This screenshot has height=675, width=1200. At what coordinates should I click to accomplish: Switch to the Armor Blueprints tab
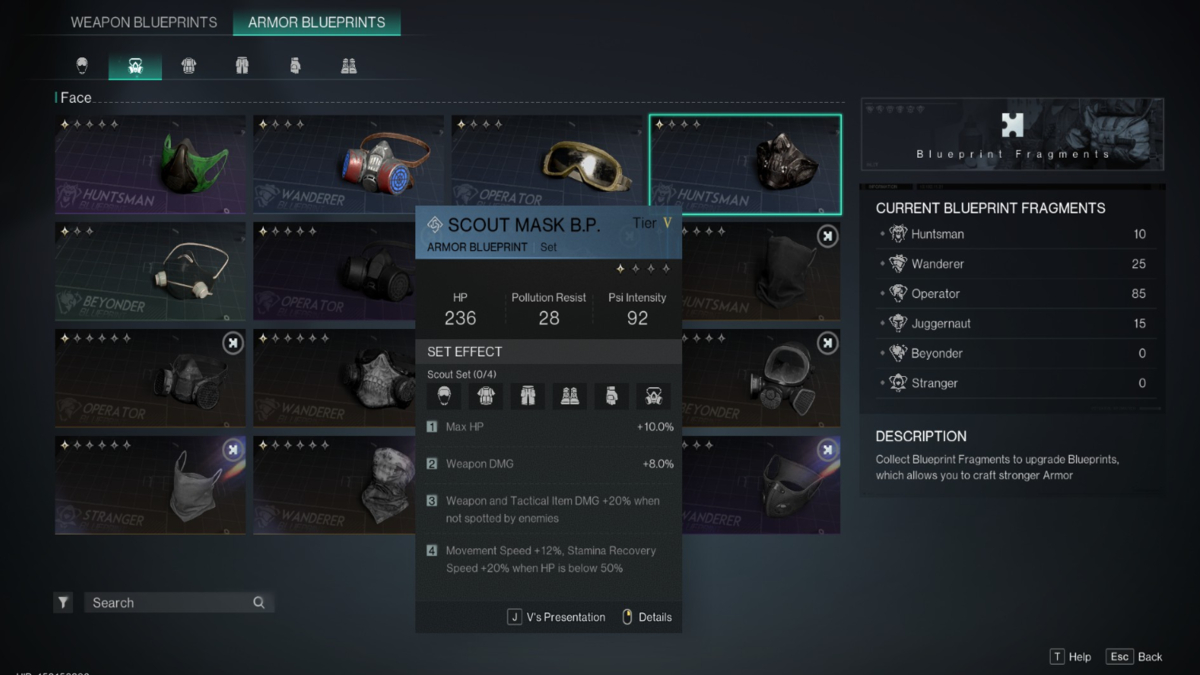317,22
